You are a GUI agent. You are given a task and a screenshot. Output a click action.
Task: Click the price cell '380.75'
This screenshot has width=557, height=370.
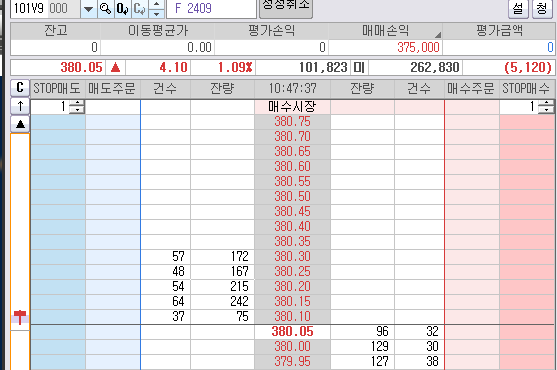[x=292, y=122]
